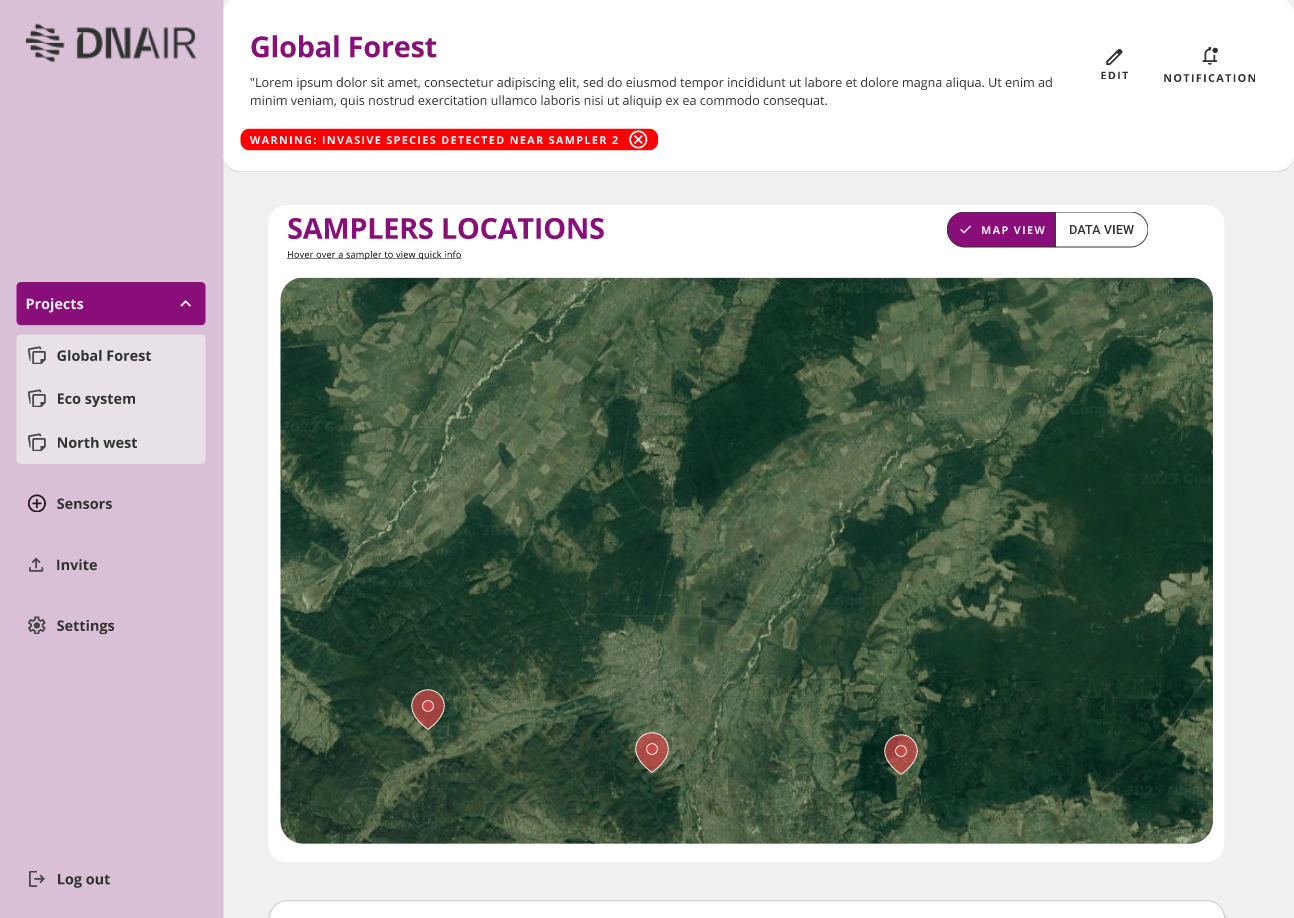1294x918 pixels.
Task: Click the DNAIR logo
Action: [x=111, y=43]
